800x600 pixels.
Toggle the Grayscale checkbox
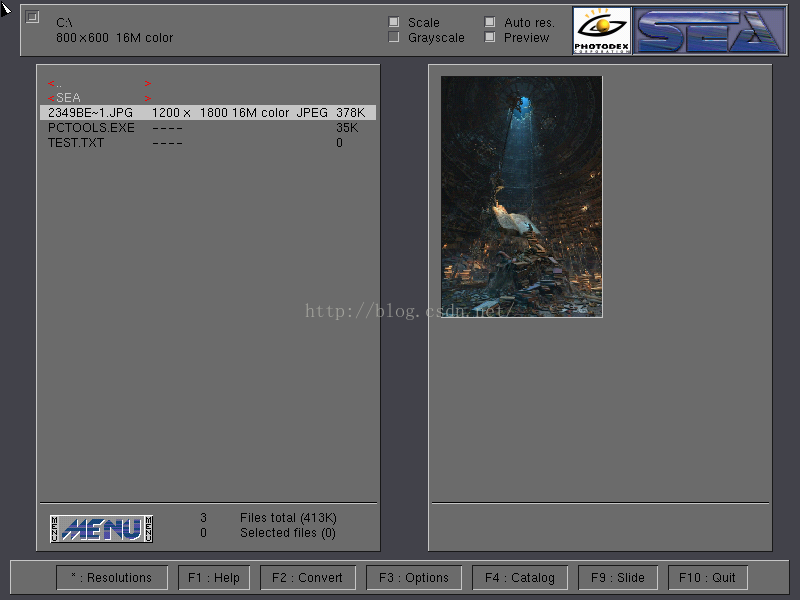[x=394, y=37]
